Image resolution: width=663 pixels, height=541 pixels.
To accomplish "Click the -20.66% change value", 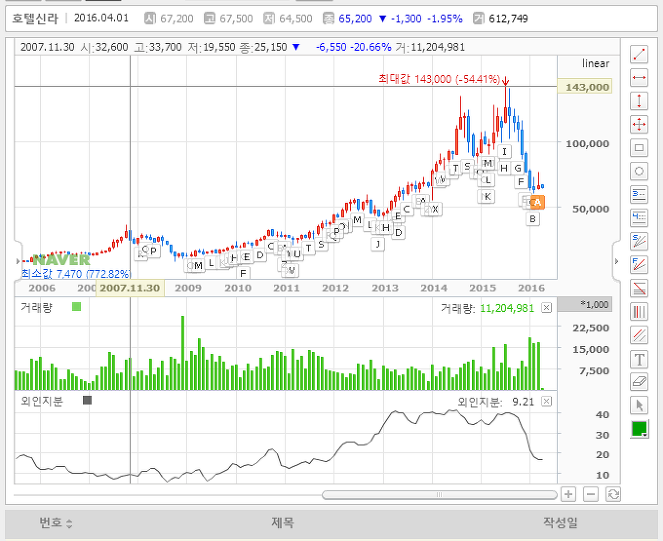I will [371, 47].
